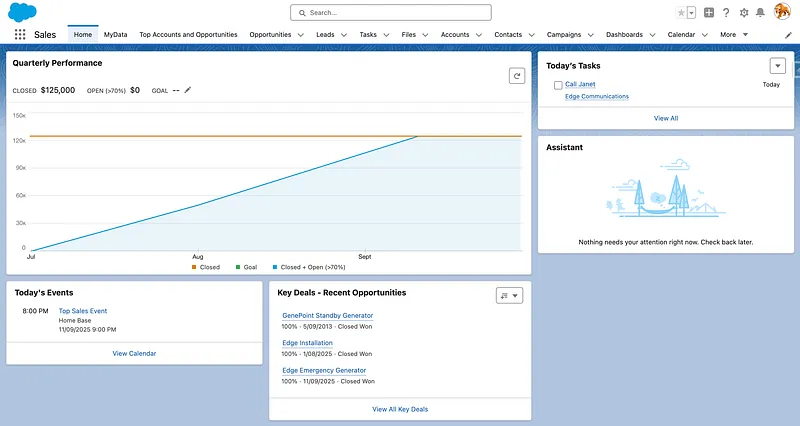Go to the Home tab
This screenshot has height=426, width=800.
tap(83, 35)
